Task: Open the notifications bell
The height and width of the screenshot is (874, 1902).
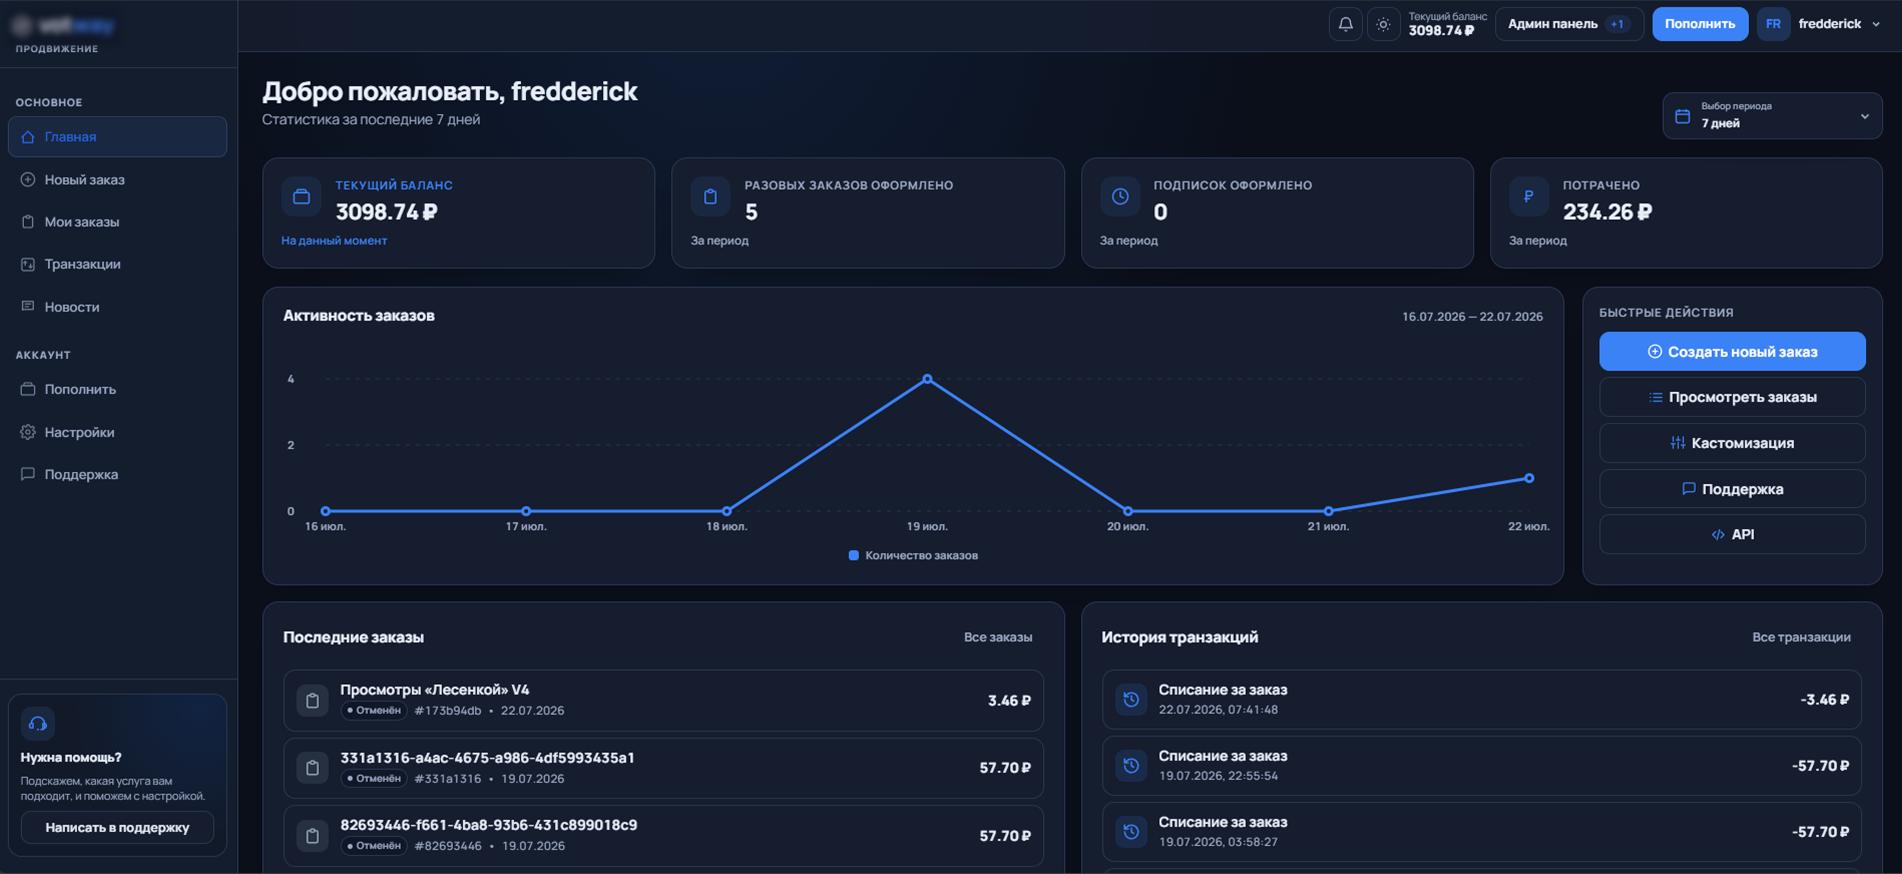Action: pos(1345,24)
